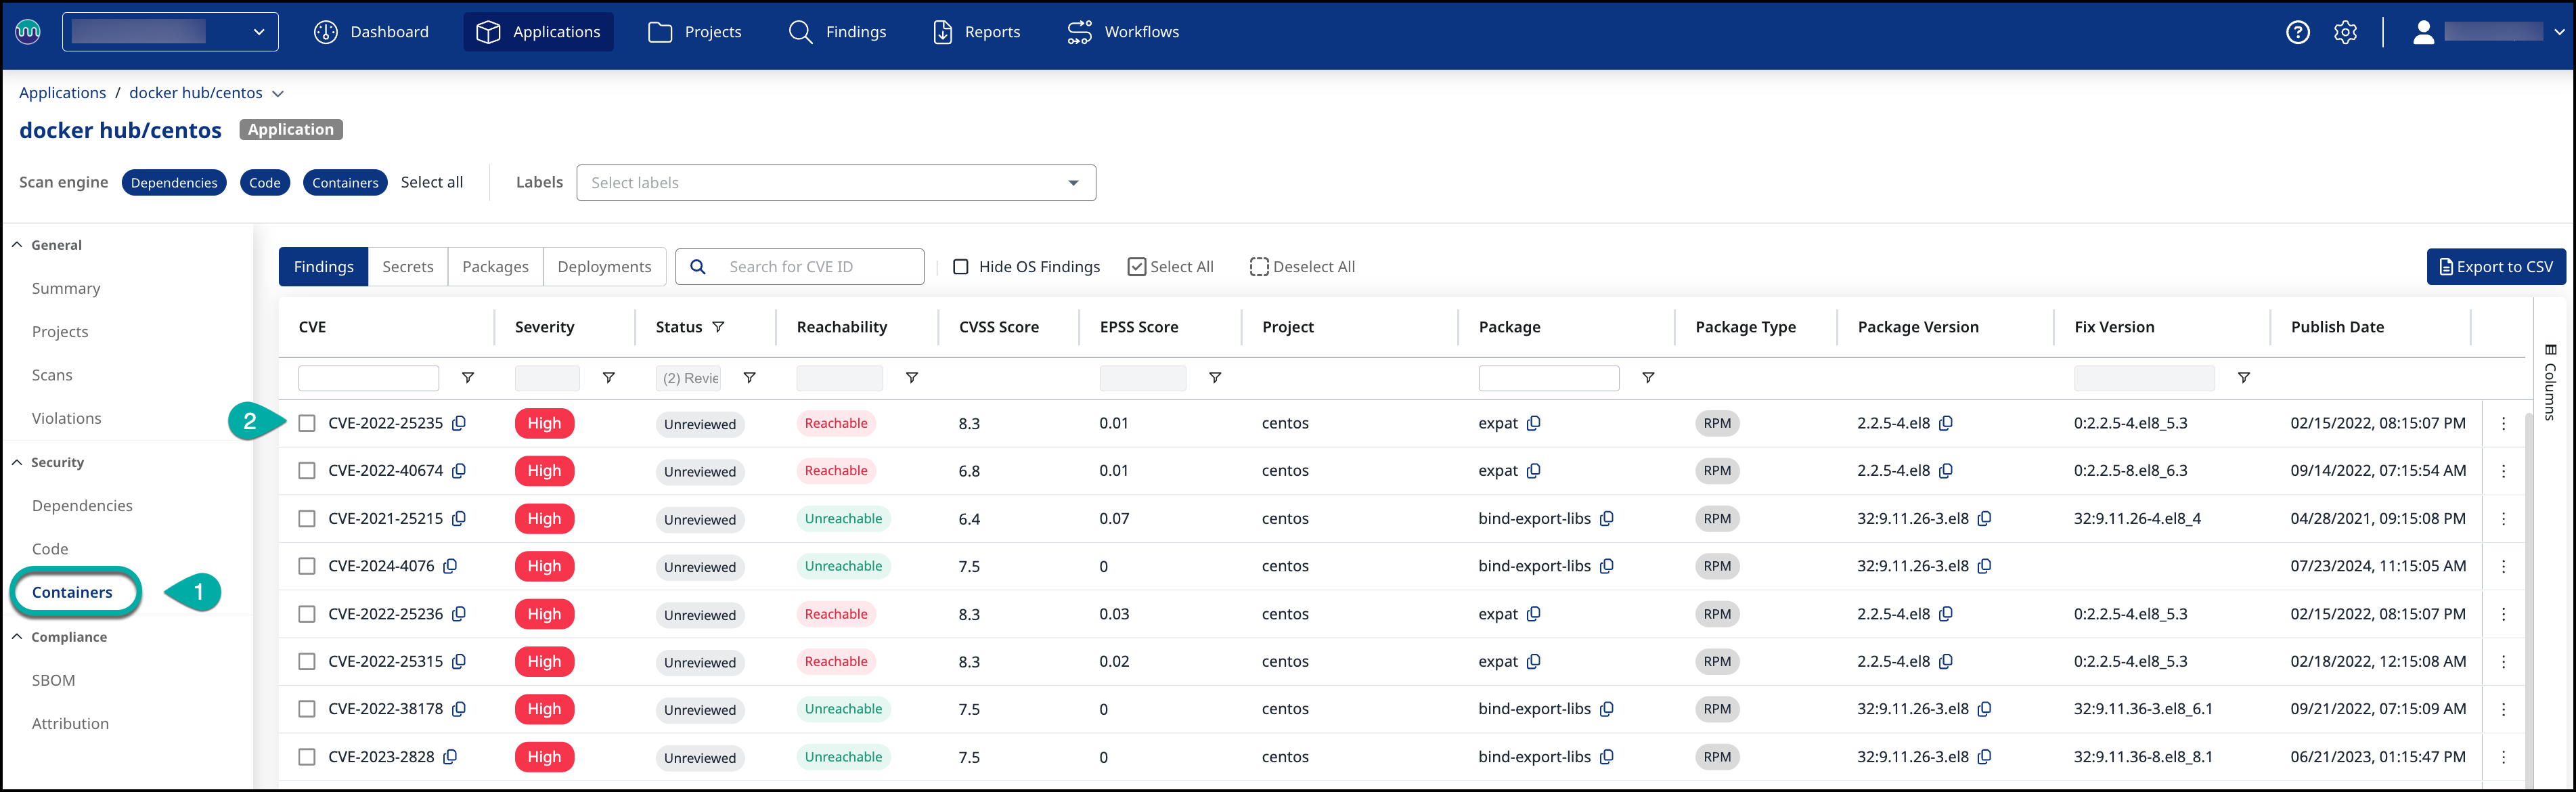The image size is (2576, 792).
Task: Open the settings gear icon
Action: point(2345,32)
